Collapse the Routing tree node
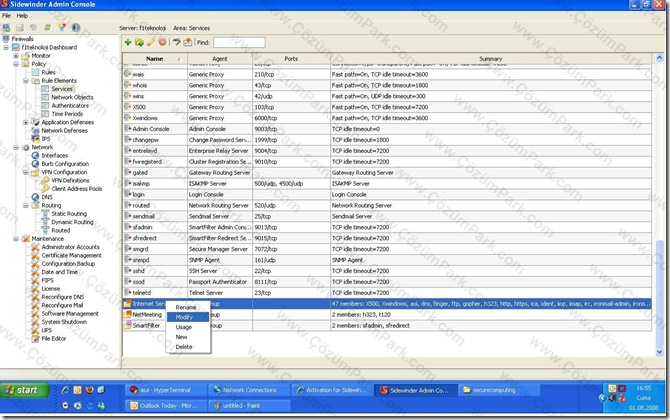 [26, 206]
